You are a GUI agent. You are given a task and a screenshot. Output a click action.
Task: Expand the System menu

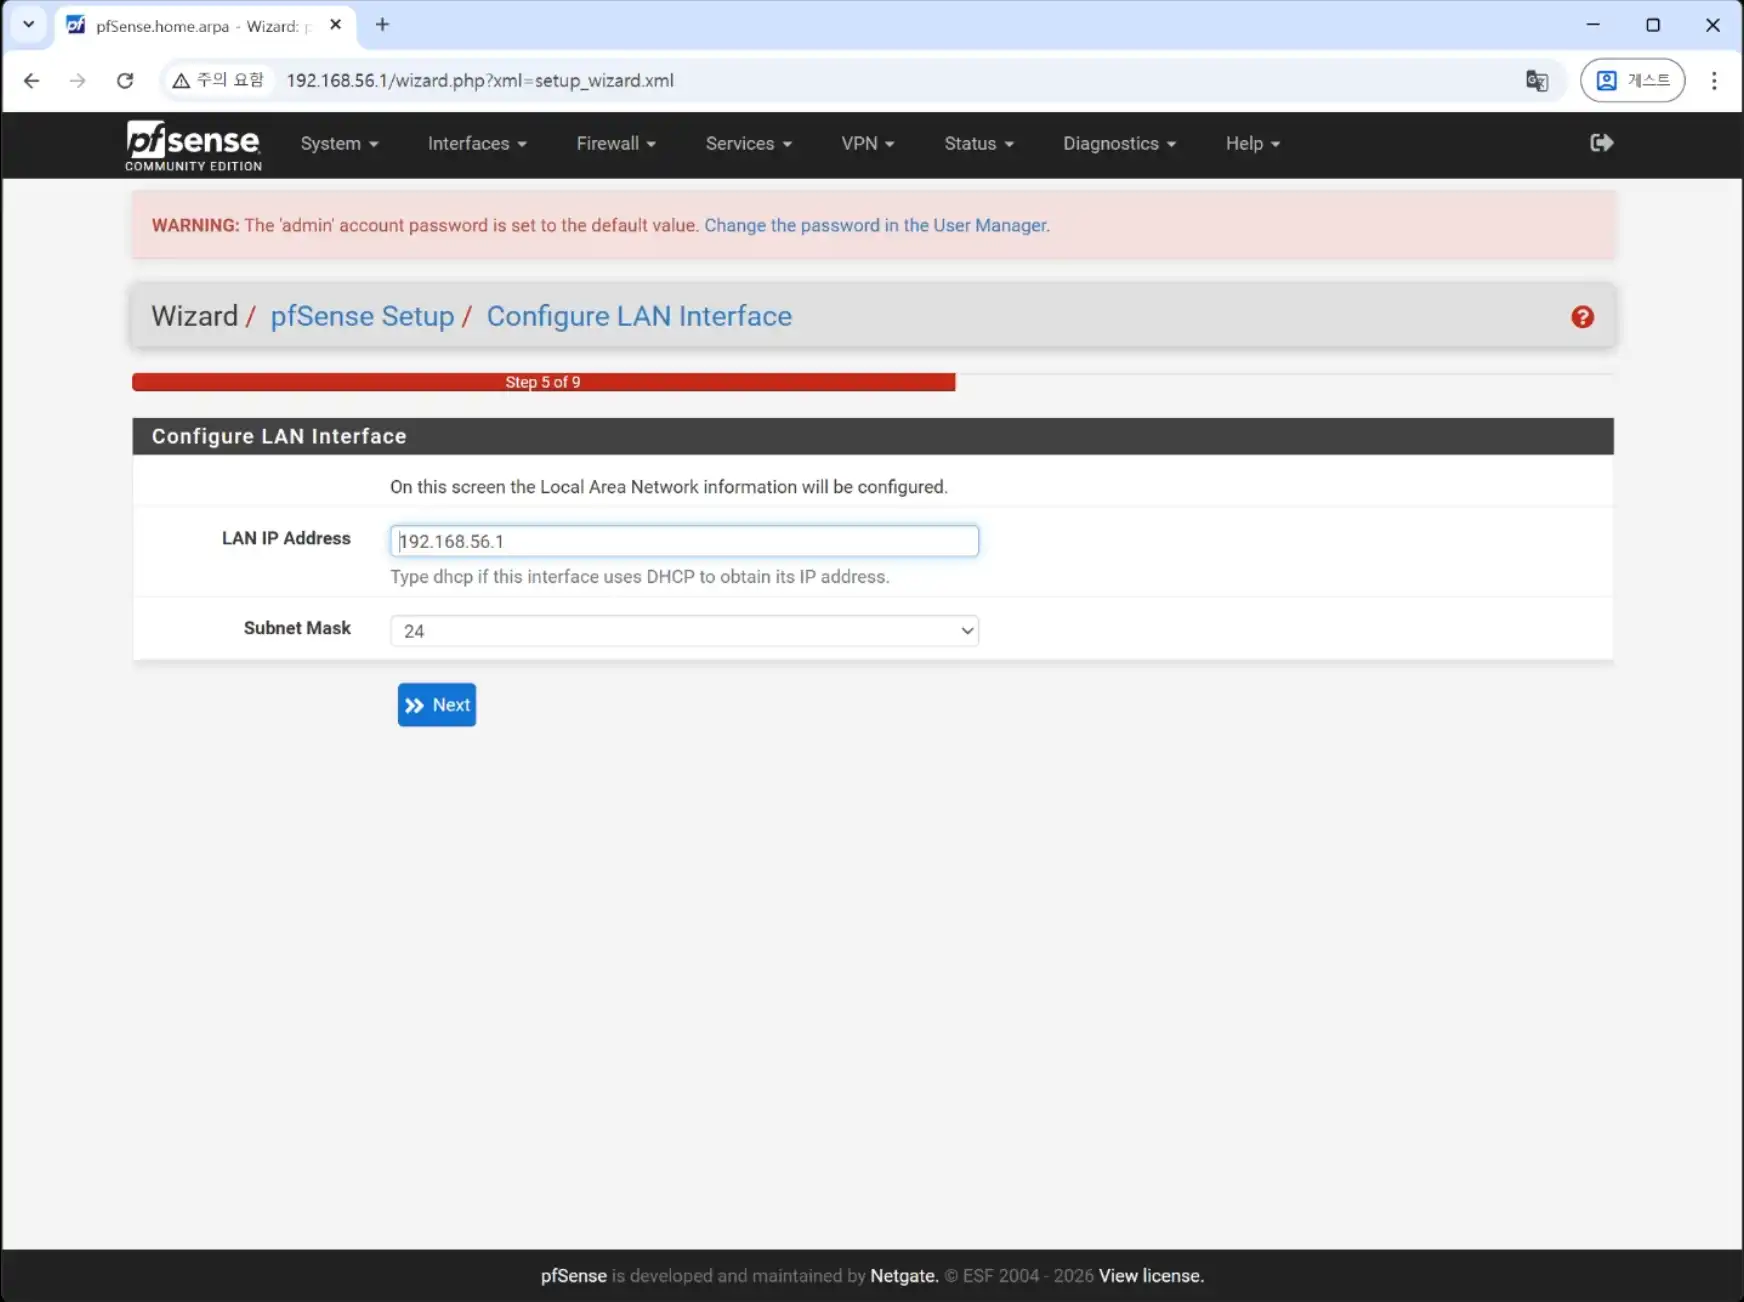[339, 144]
